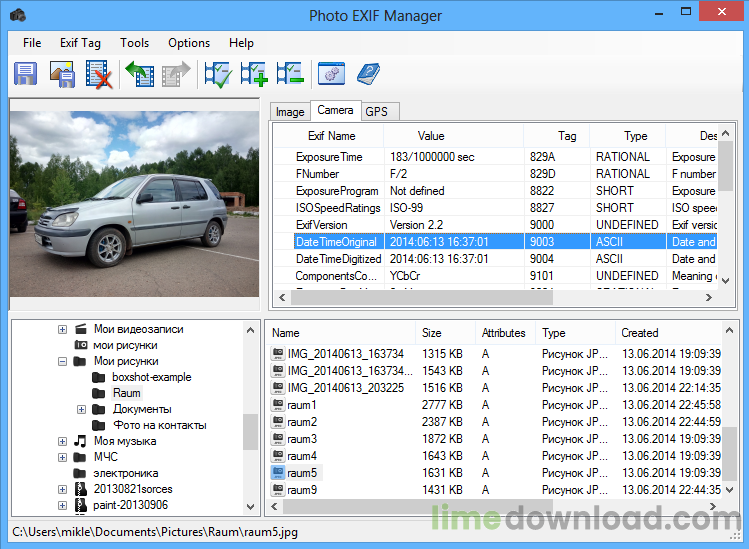
Task: Click the file icon beside IMG_20140613_203225
Action: [x=278, y=388]
